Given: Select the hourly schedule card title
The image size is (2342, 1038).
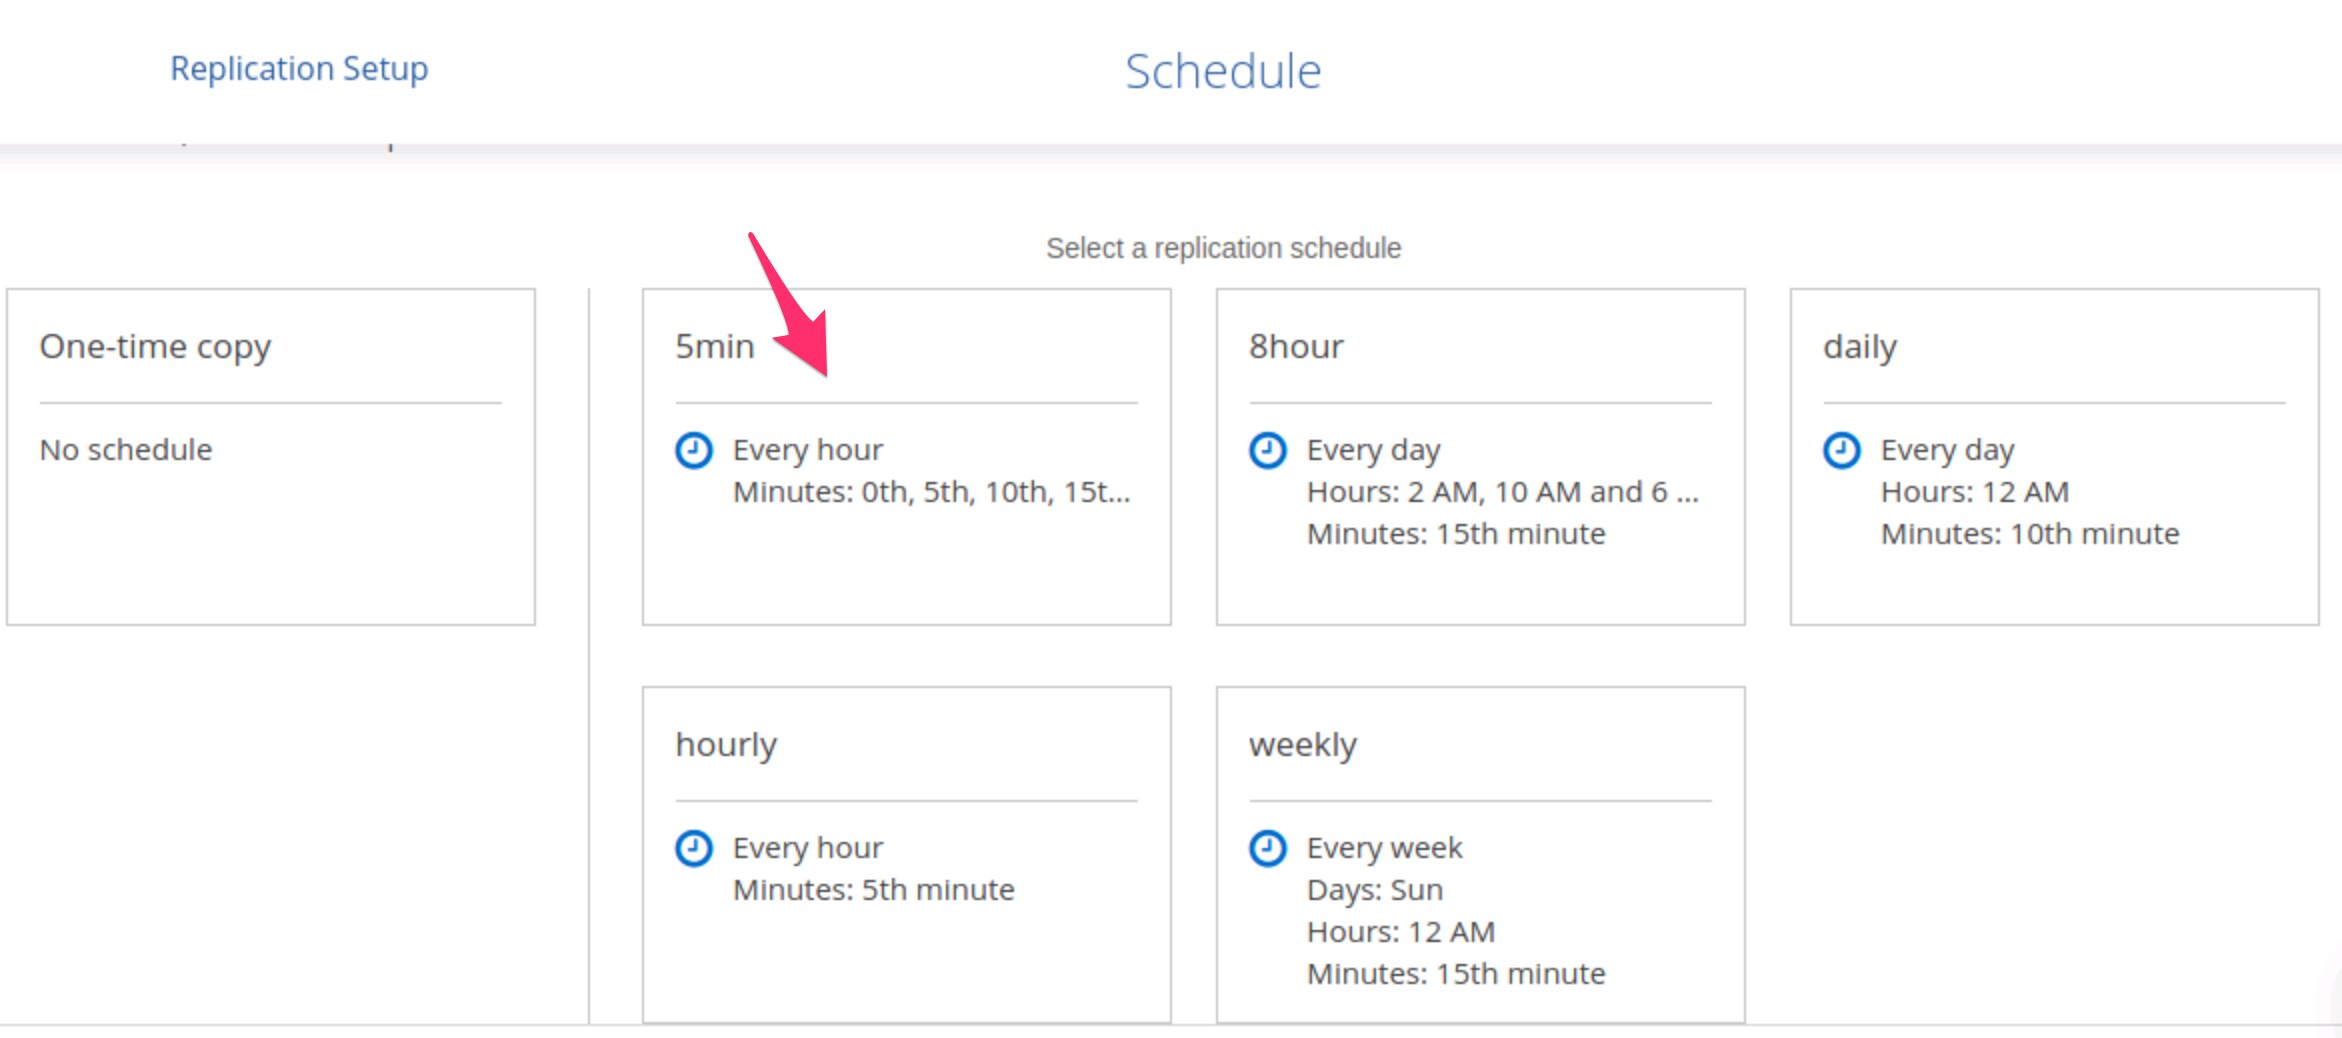Looking at the screenshot, I should click(725, 745).
